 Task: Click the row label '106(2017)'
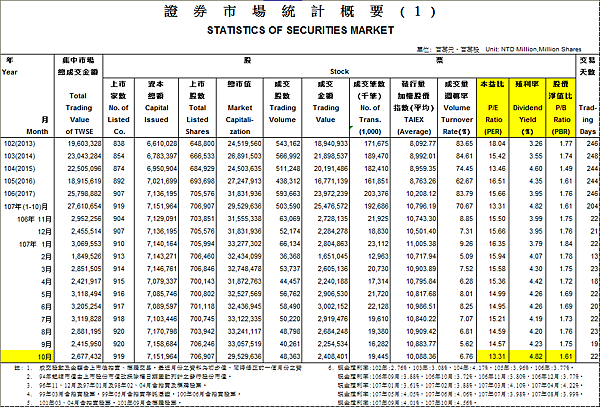coord(20,194)
